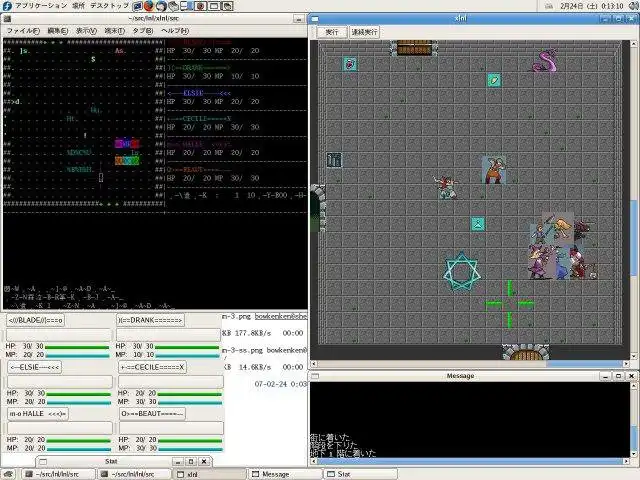Open the 場所 panel menu
The image size is (640, 480).
[x=78, y=6]
